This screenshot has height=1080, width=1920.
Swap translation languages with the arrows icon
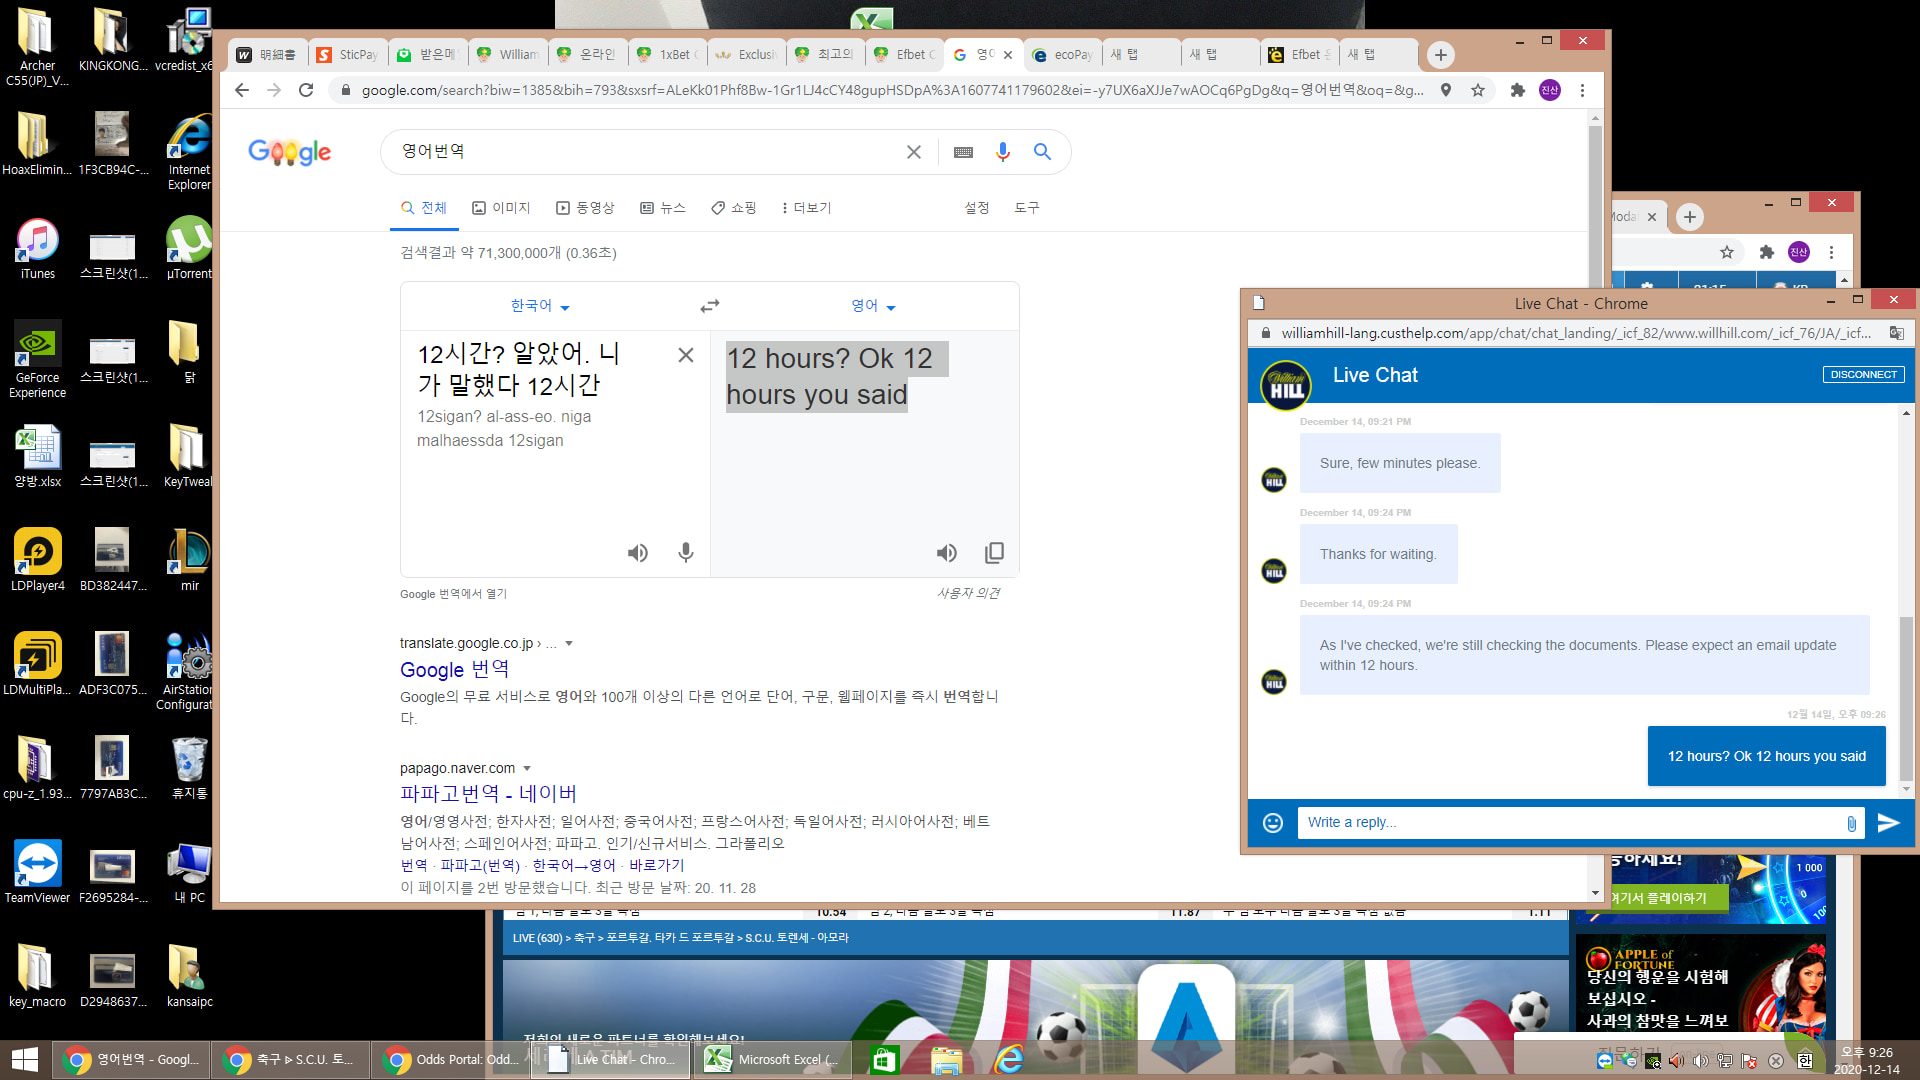tap(710, 306)
